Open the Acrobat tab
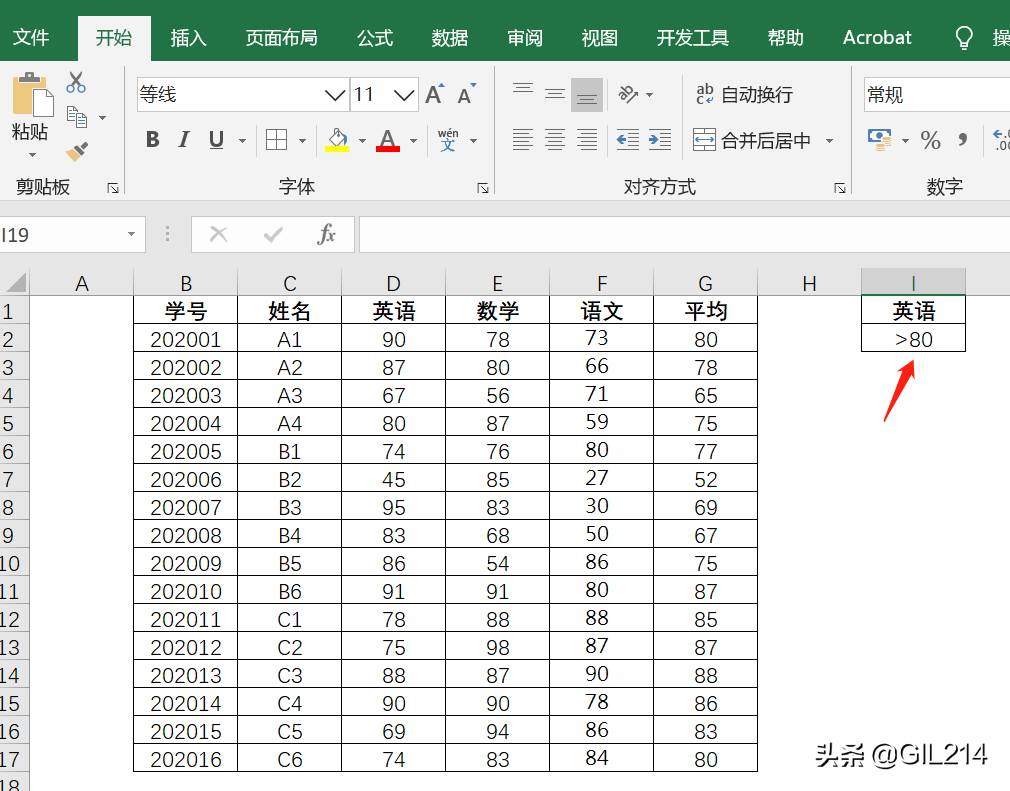The image size is (1010, 791). [x=877, y=37]
